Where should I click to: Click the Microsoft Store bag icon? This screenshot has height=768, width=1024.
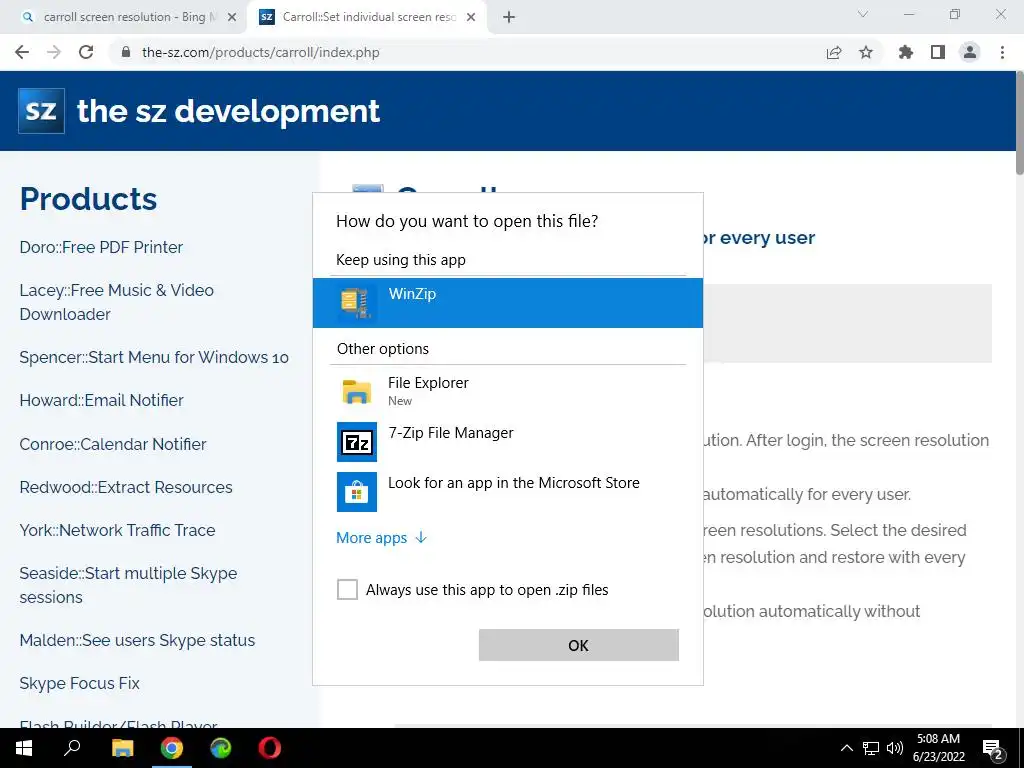357,492
